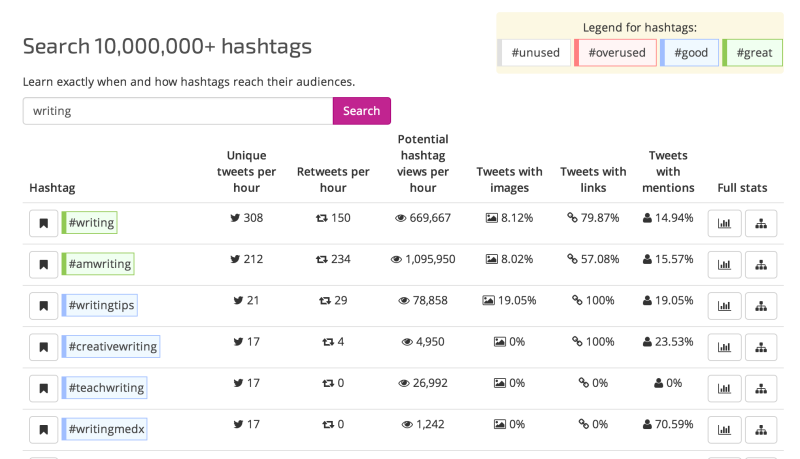
Task: View bar chart stats for #amwriting
Action: pos(723,264)
